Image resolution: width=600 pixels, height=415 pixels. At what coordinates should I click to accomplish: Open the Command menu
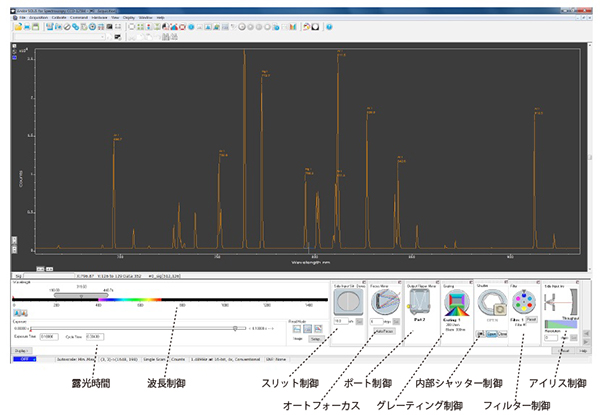pyautogui.click(x=79, y=18)
